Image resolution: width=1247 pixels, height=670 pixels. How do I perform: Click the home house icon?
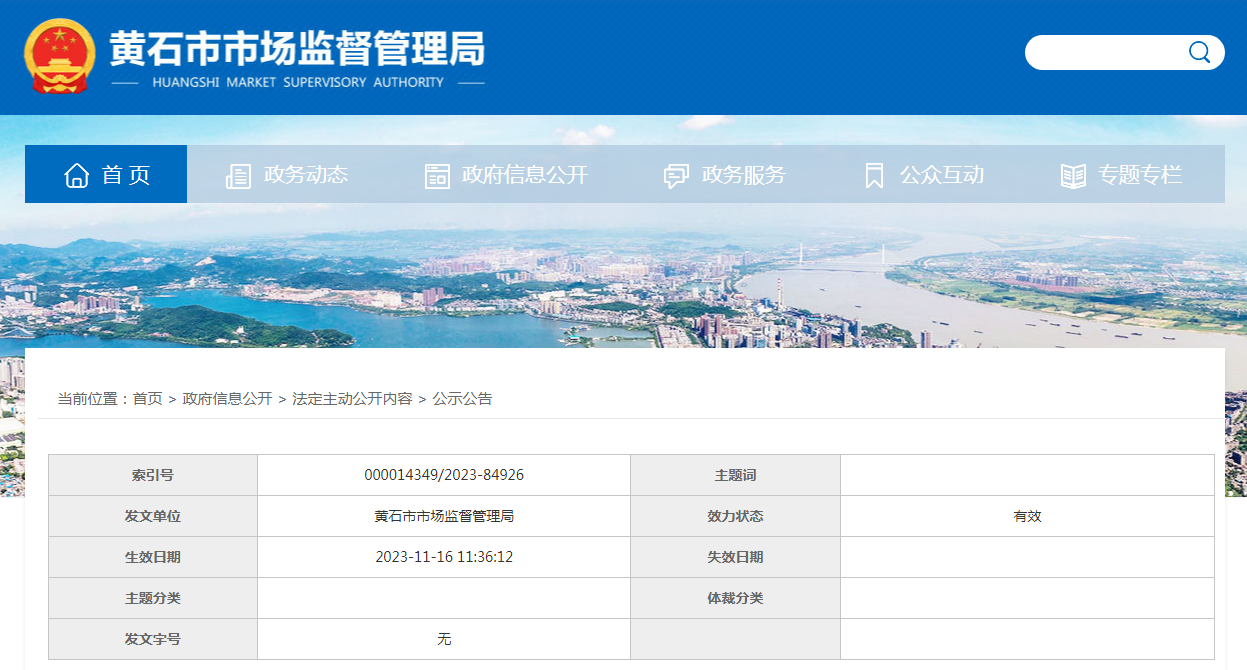(77, 175)
